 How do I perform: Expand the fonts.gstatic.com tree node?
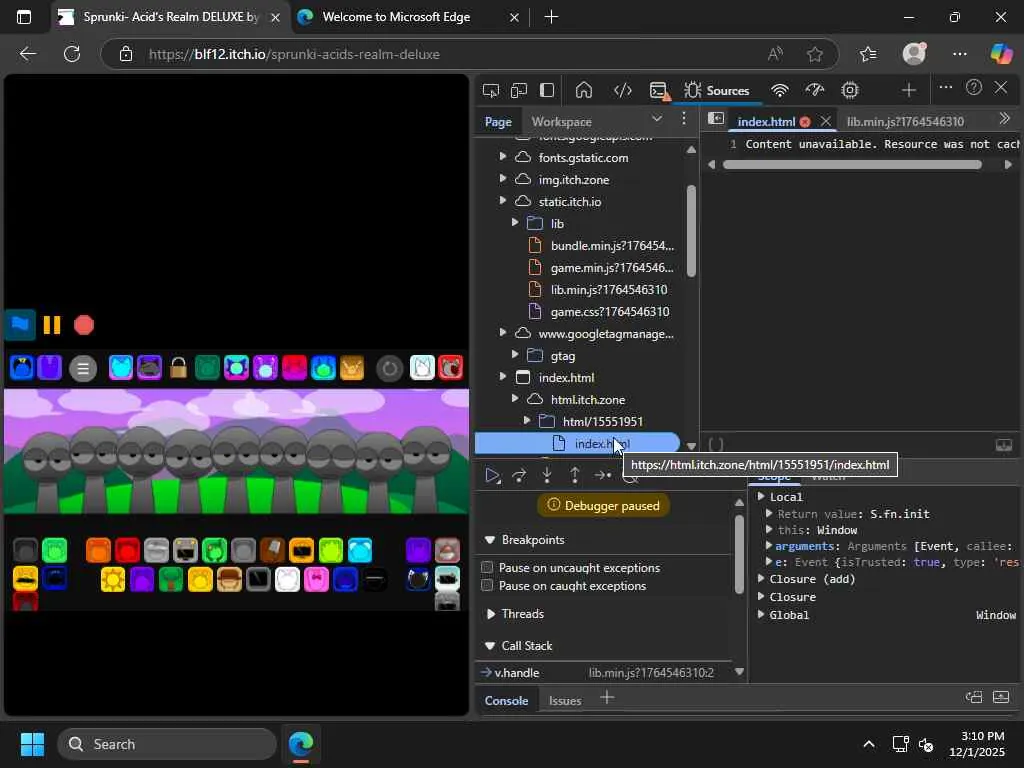(x=503, y=157)
